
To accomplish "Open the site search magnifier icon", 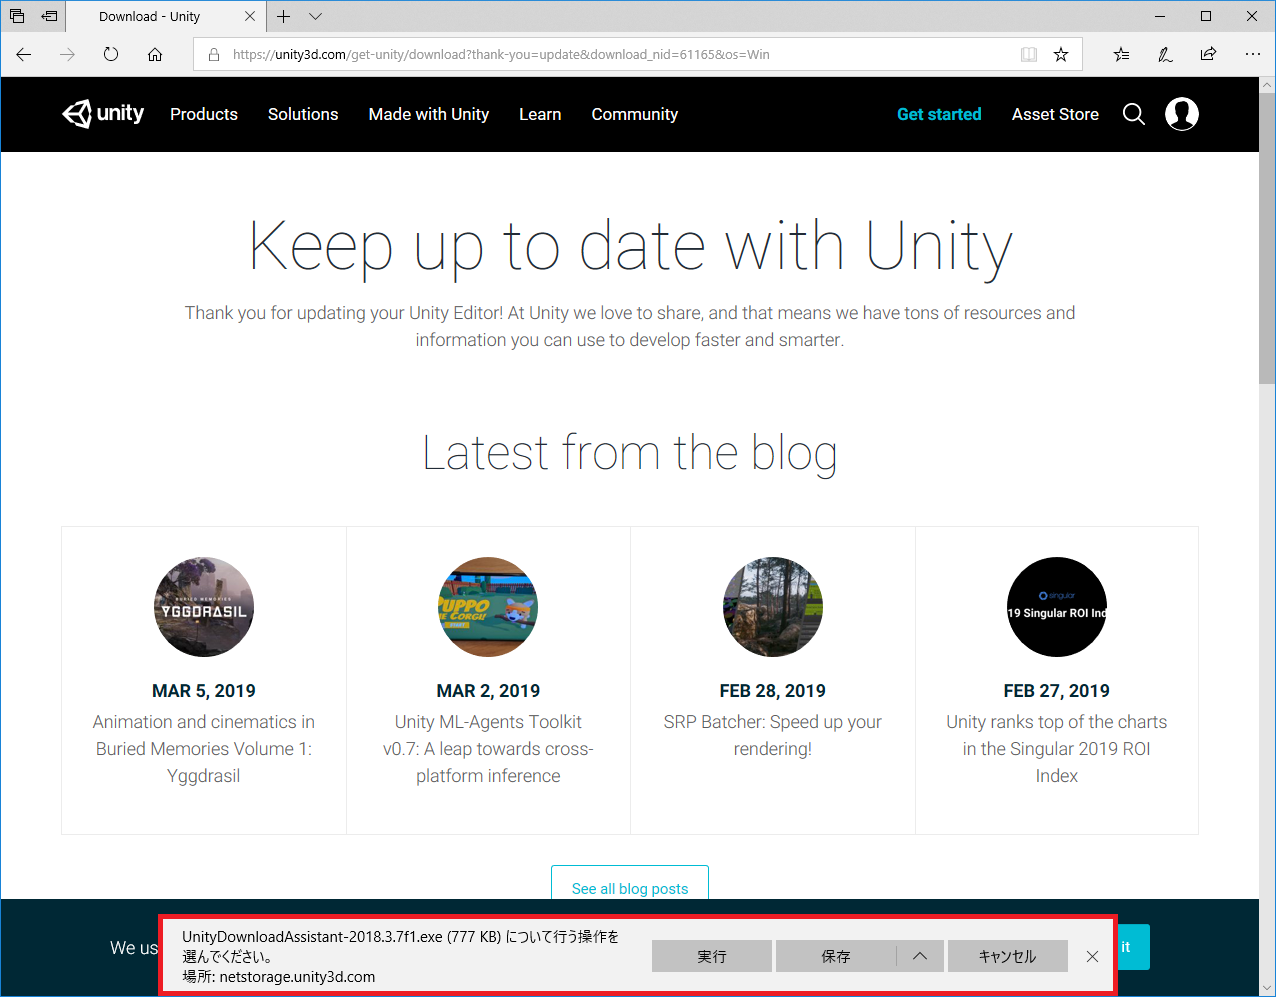I will click(1134, 114).
